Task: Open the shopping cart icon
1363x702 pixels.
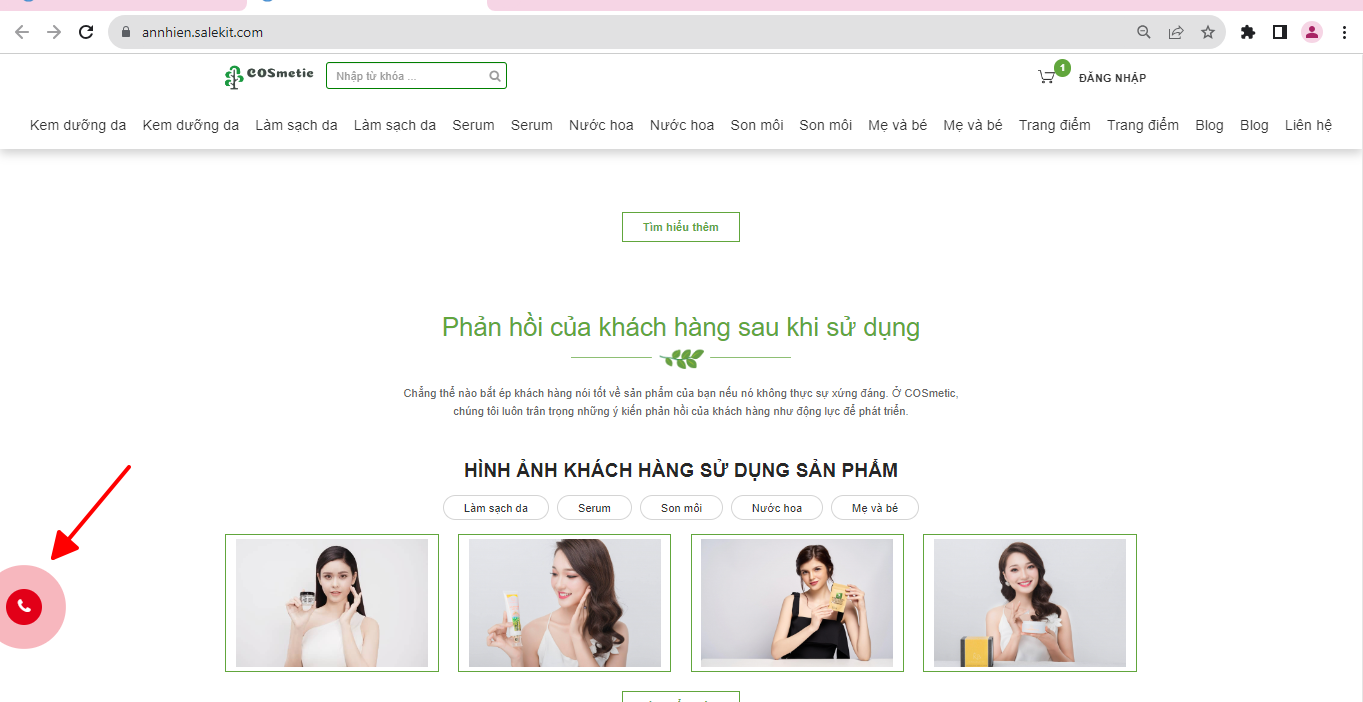Action: click(x=1047, y=77)
